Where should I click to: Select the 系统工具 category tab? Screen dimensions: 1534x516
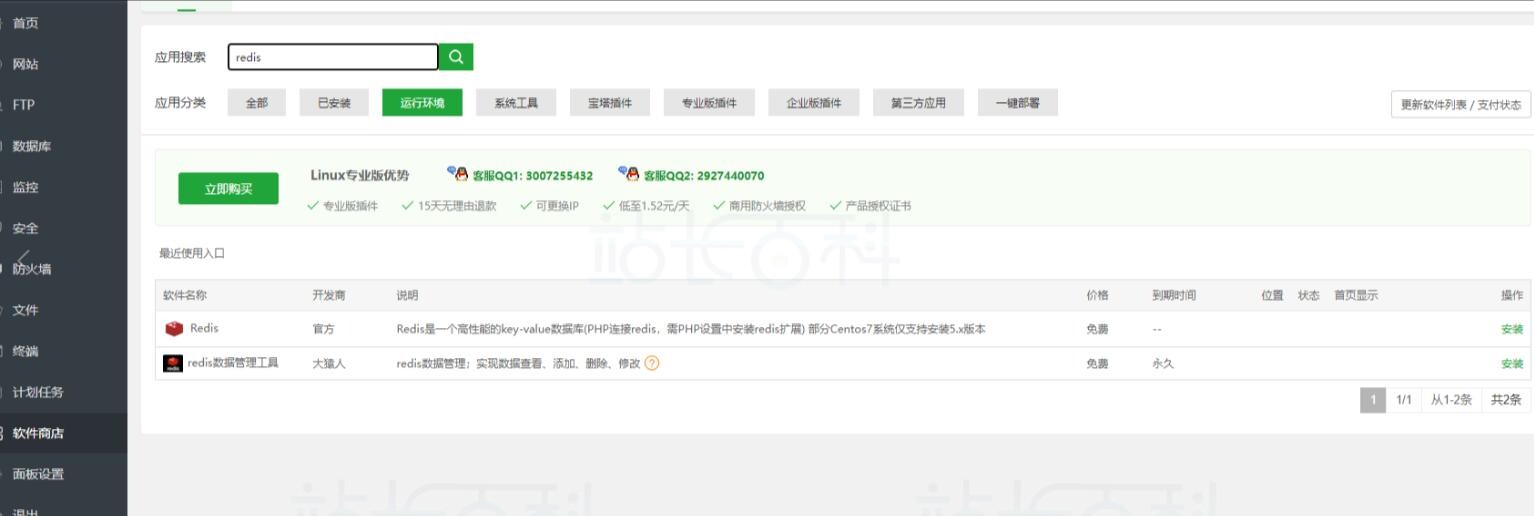coord(516,103)
